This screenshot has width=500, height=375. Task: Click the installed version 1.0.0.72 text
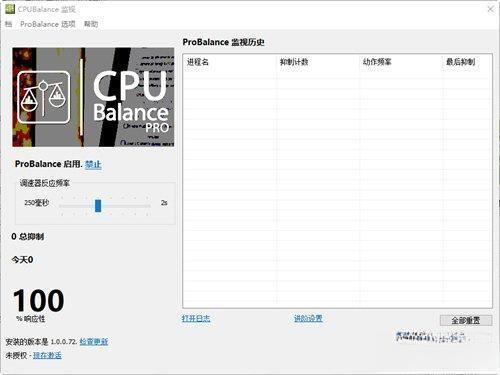click(42, 342)
